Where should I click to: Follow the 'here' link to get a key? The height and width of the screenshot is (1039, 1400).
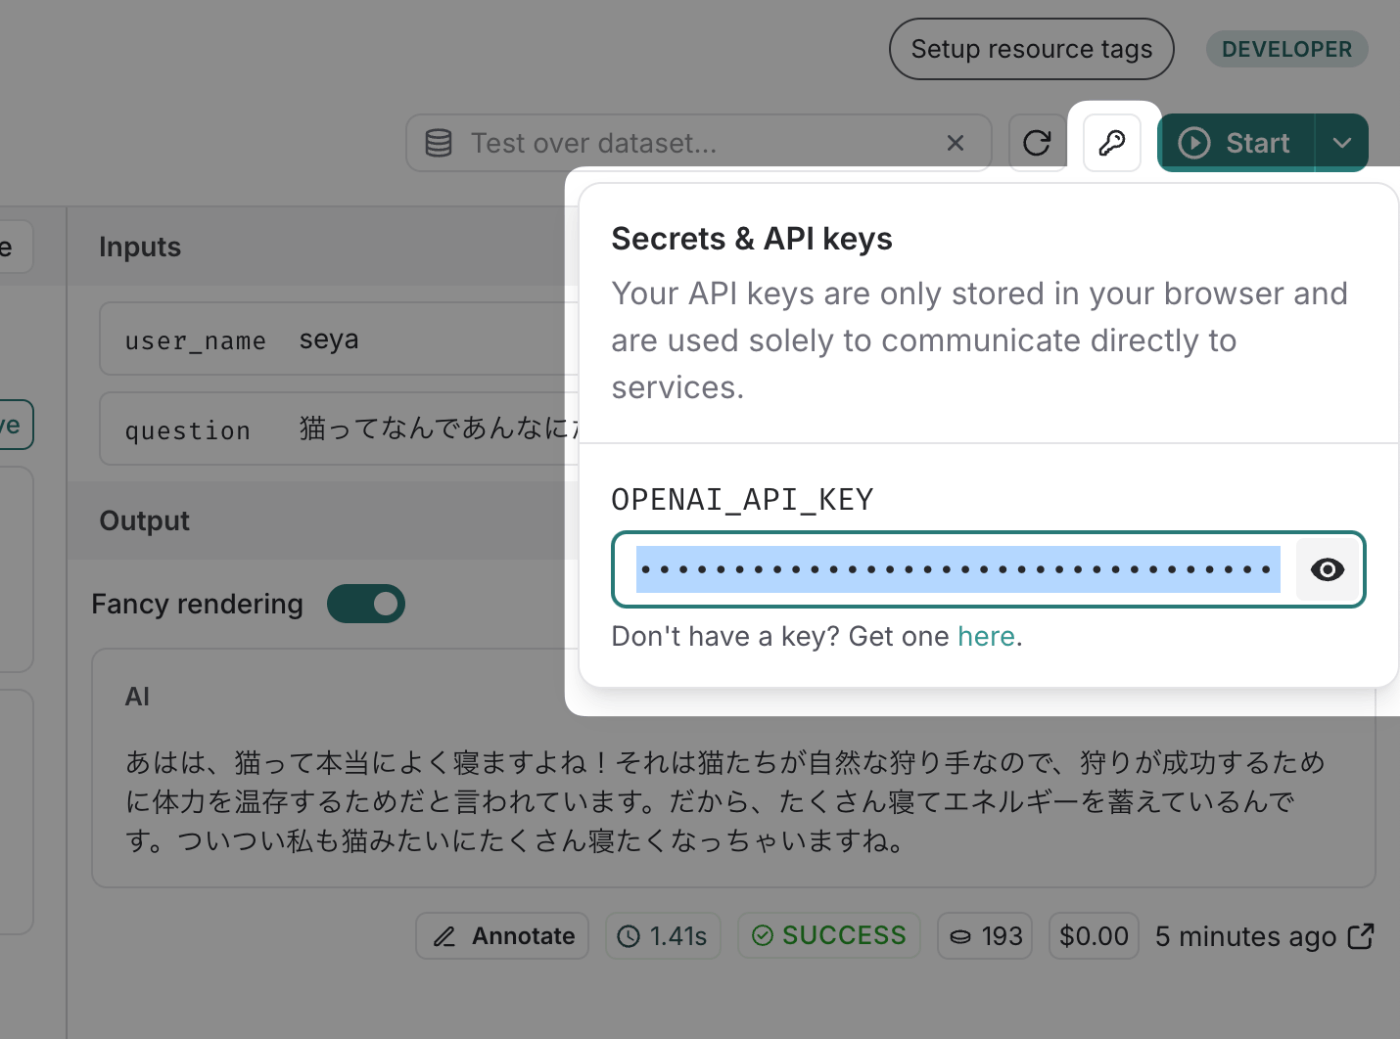coord(986,636)
